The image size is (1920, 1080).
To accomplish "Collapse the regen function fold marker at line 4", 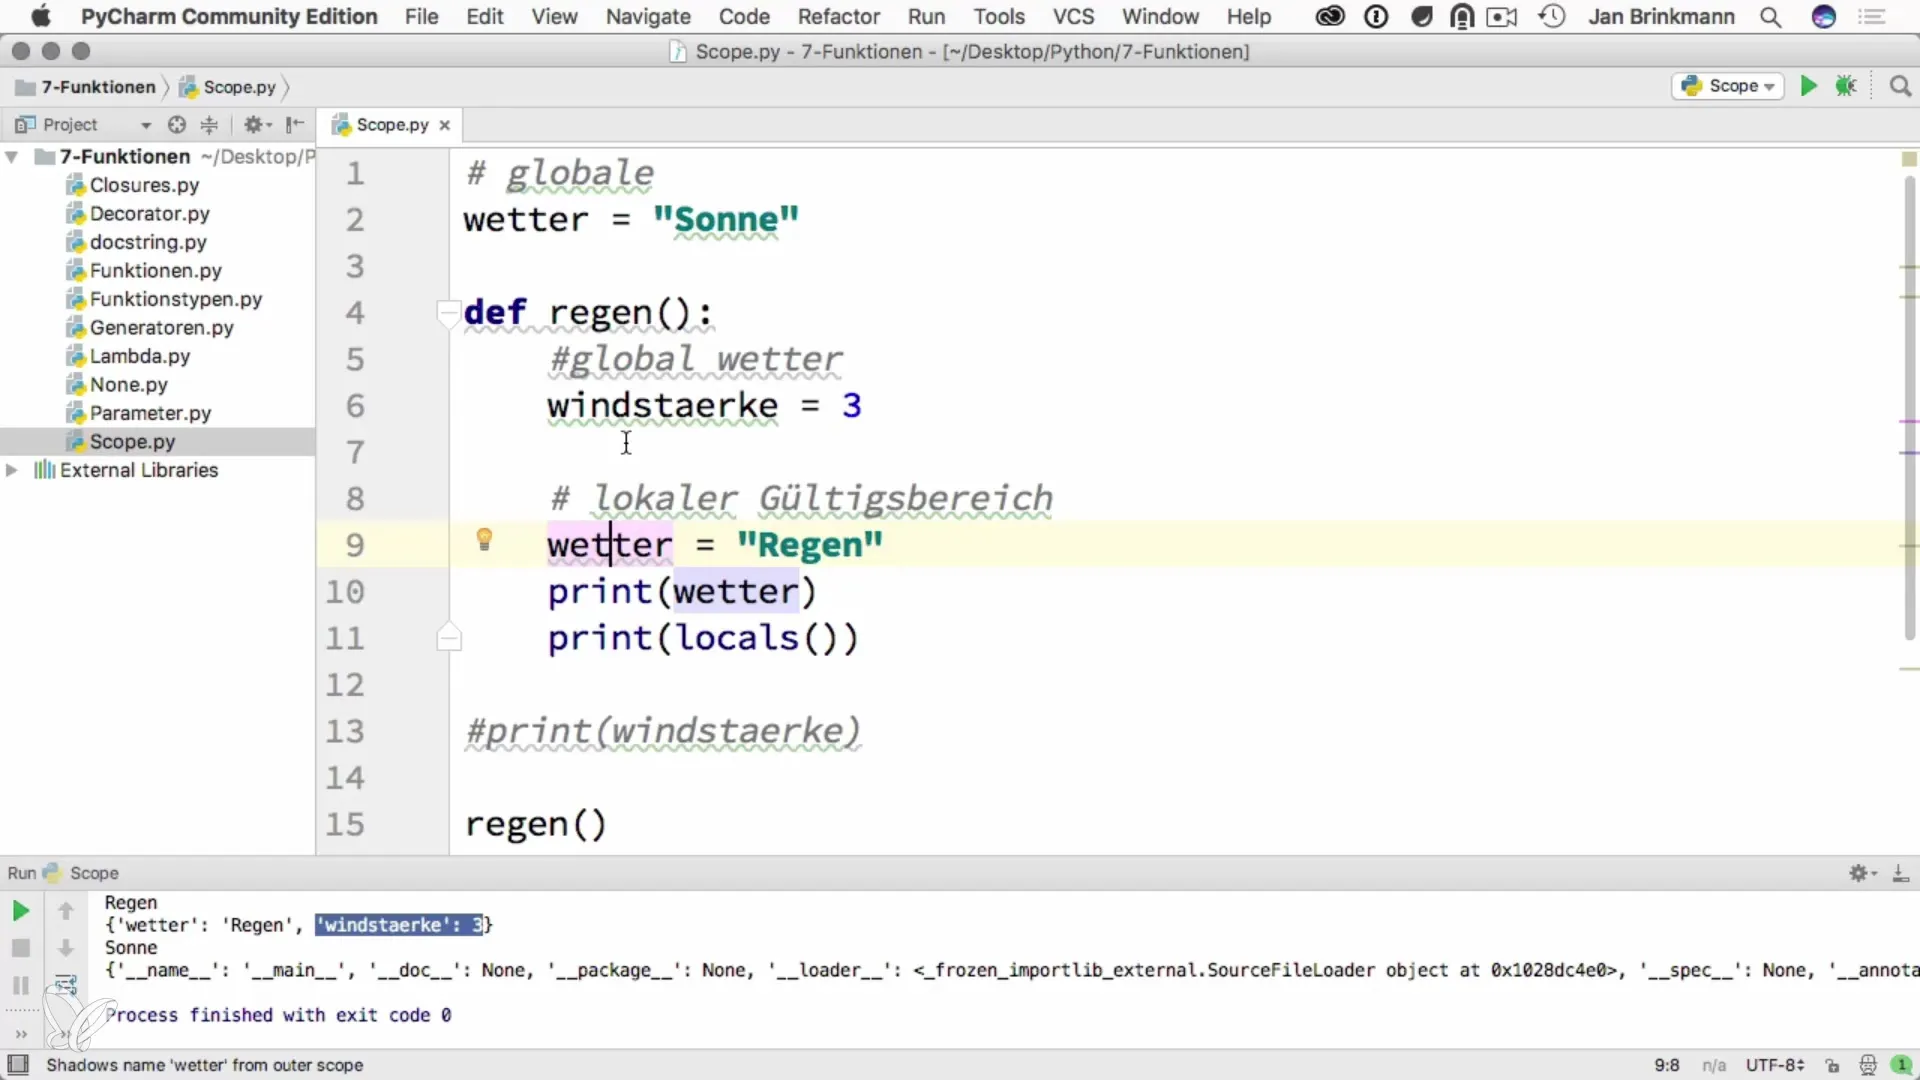I will (x=449, y=313).
